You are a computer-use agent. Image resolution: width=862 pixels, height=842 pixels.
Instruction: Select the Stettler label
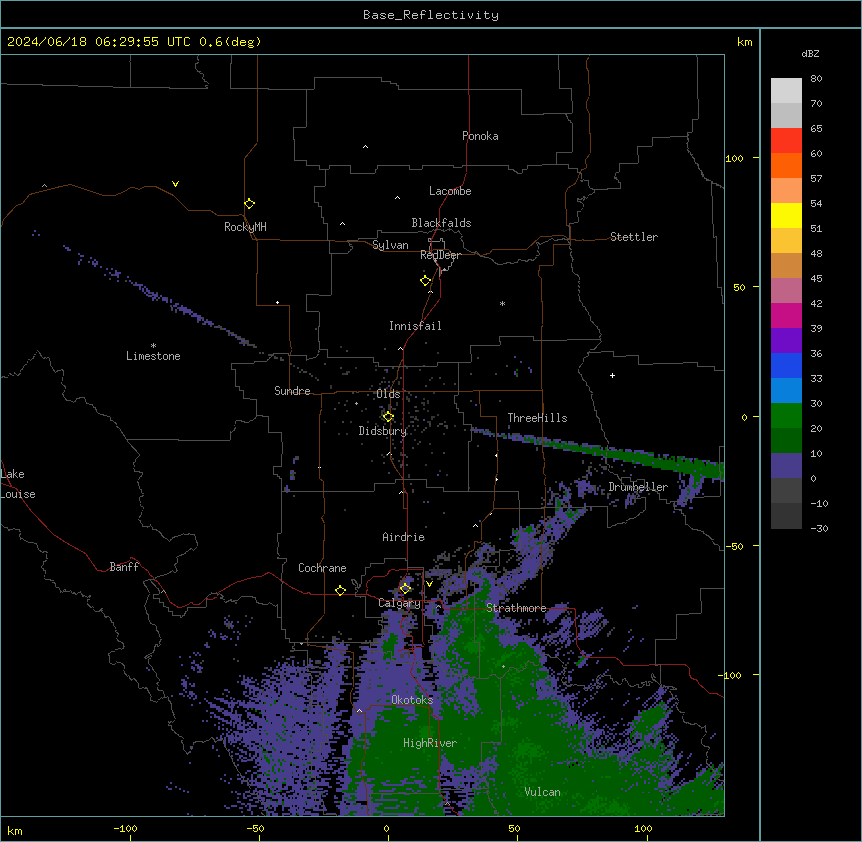click(x=634, y=237)
